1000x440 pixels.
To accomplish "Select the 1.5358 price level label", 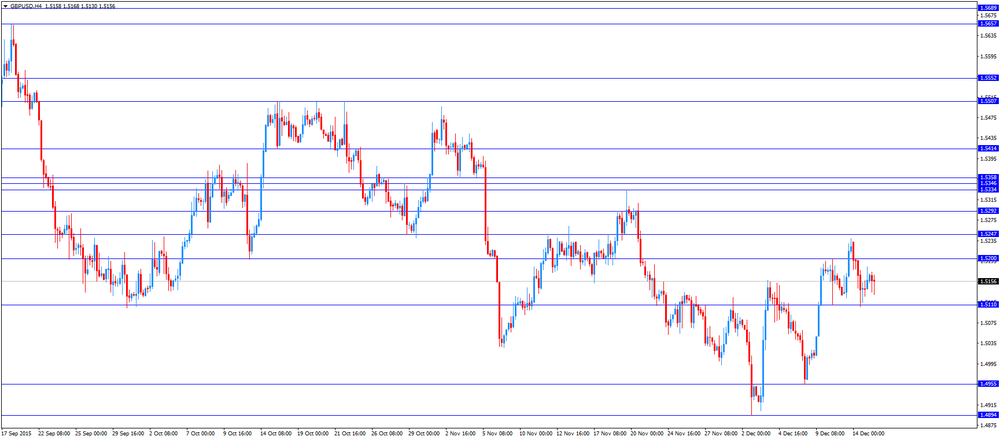I will point(988,177).
